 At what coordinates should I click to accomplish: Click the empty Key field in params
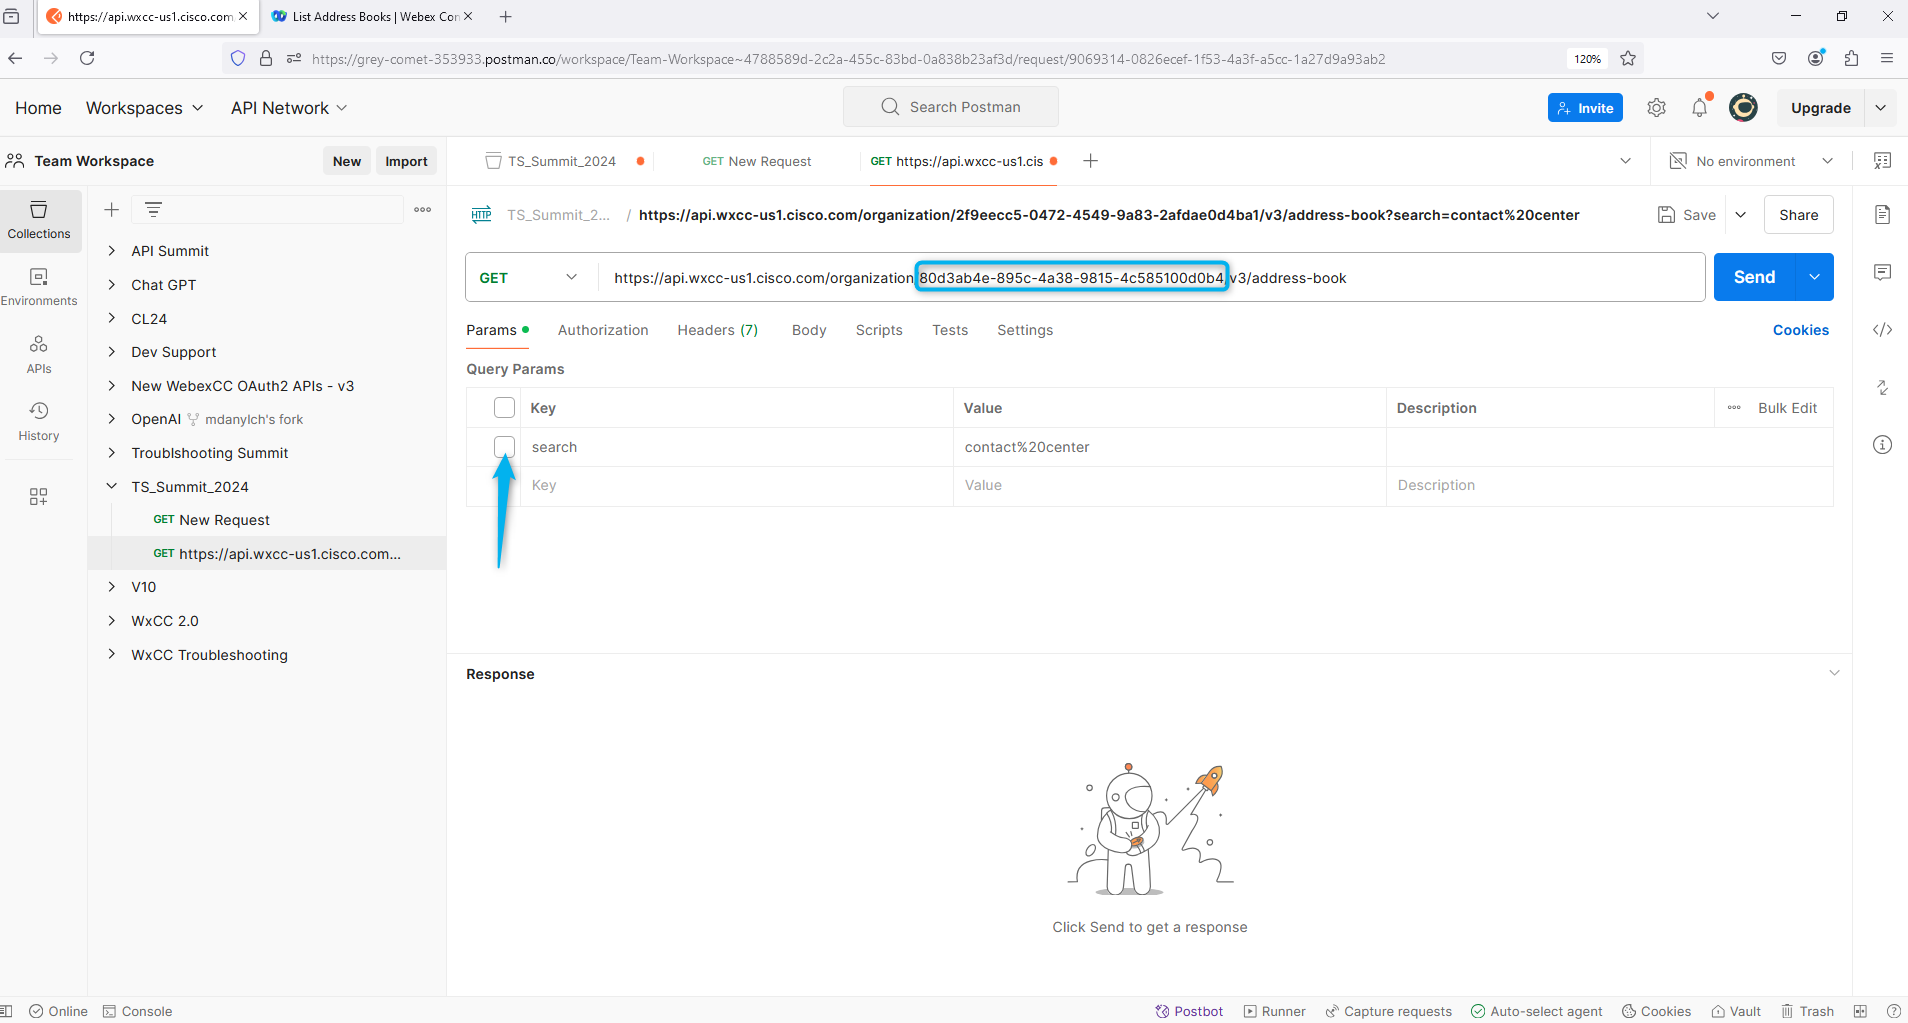tap(736, 486)
